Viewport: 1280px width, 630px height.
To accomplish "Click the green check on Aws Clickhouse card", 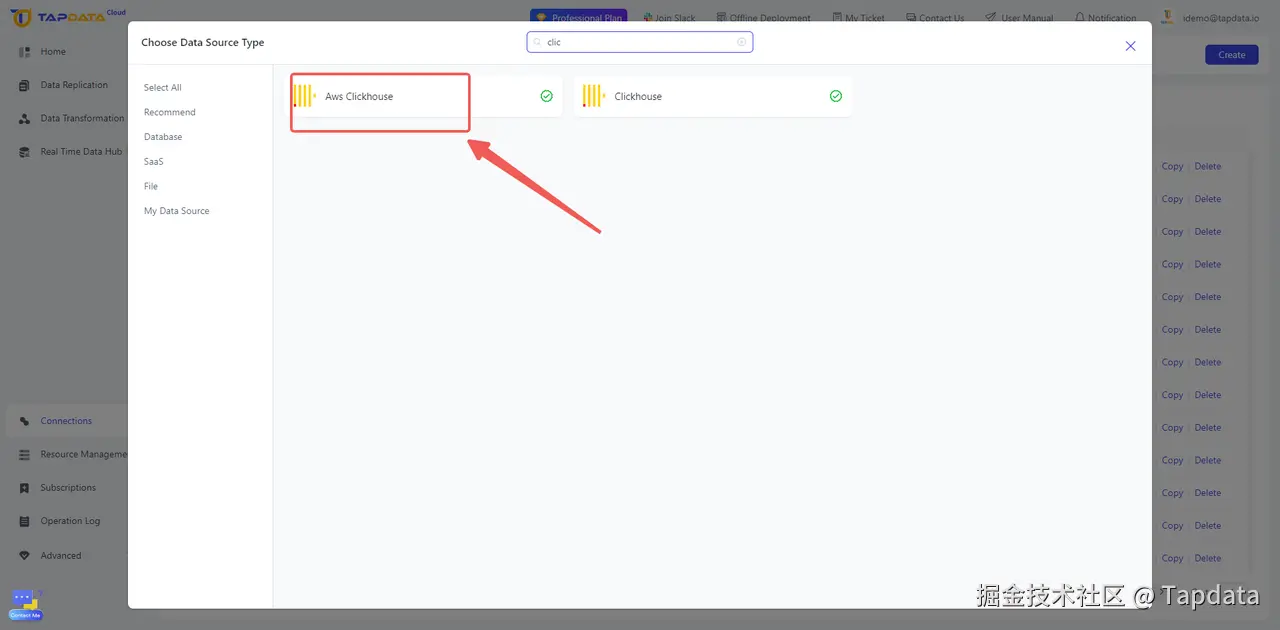I will point(546,96).
